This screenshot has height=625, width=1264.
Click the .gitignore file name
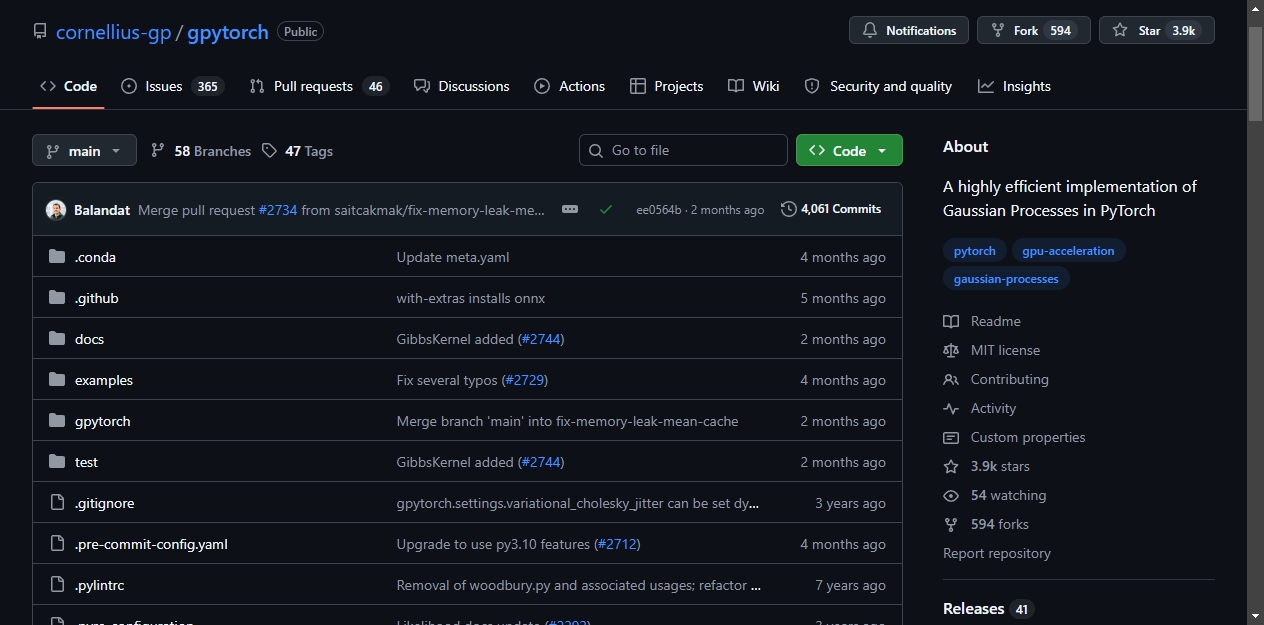[104, 503]
